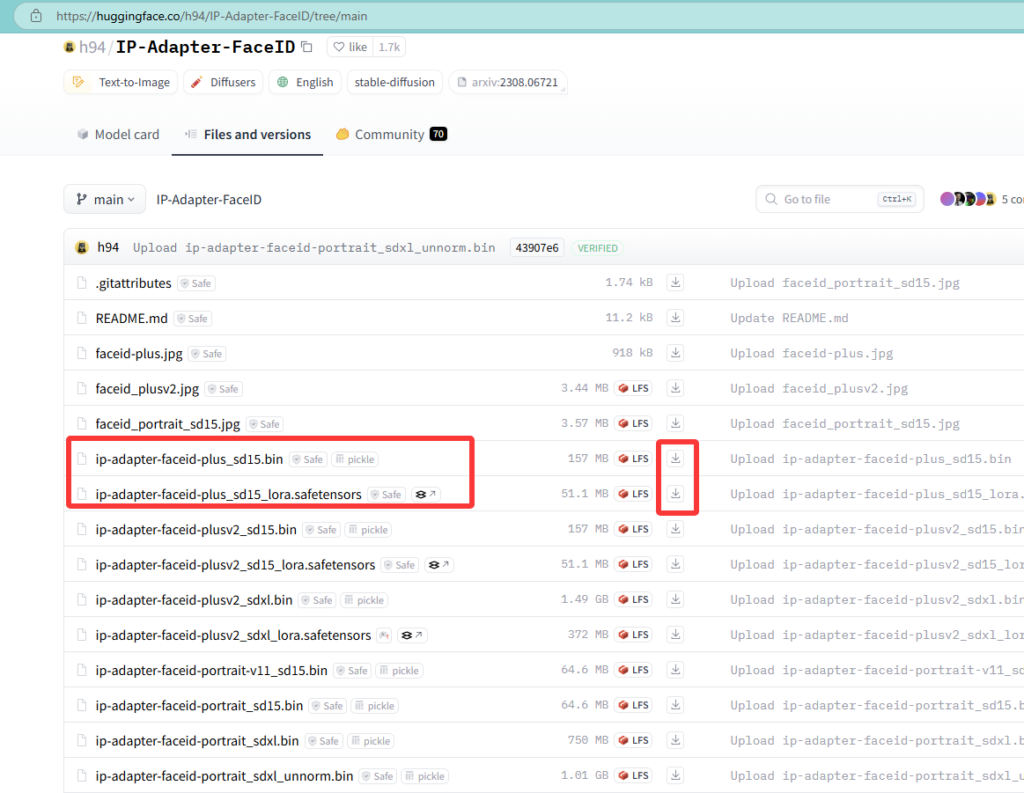Open ip-adapter-faceid-portrait_sdxl_unnorm.bin file page
Screen dimensions: 1024x793
[x=224, y=776]
